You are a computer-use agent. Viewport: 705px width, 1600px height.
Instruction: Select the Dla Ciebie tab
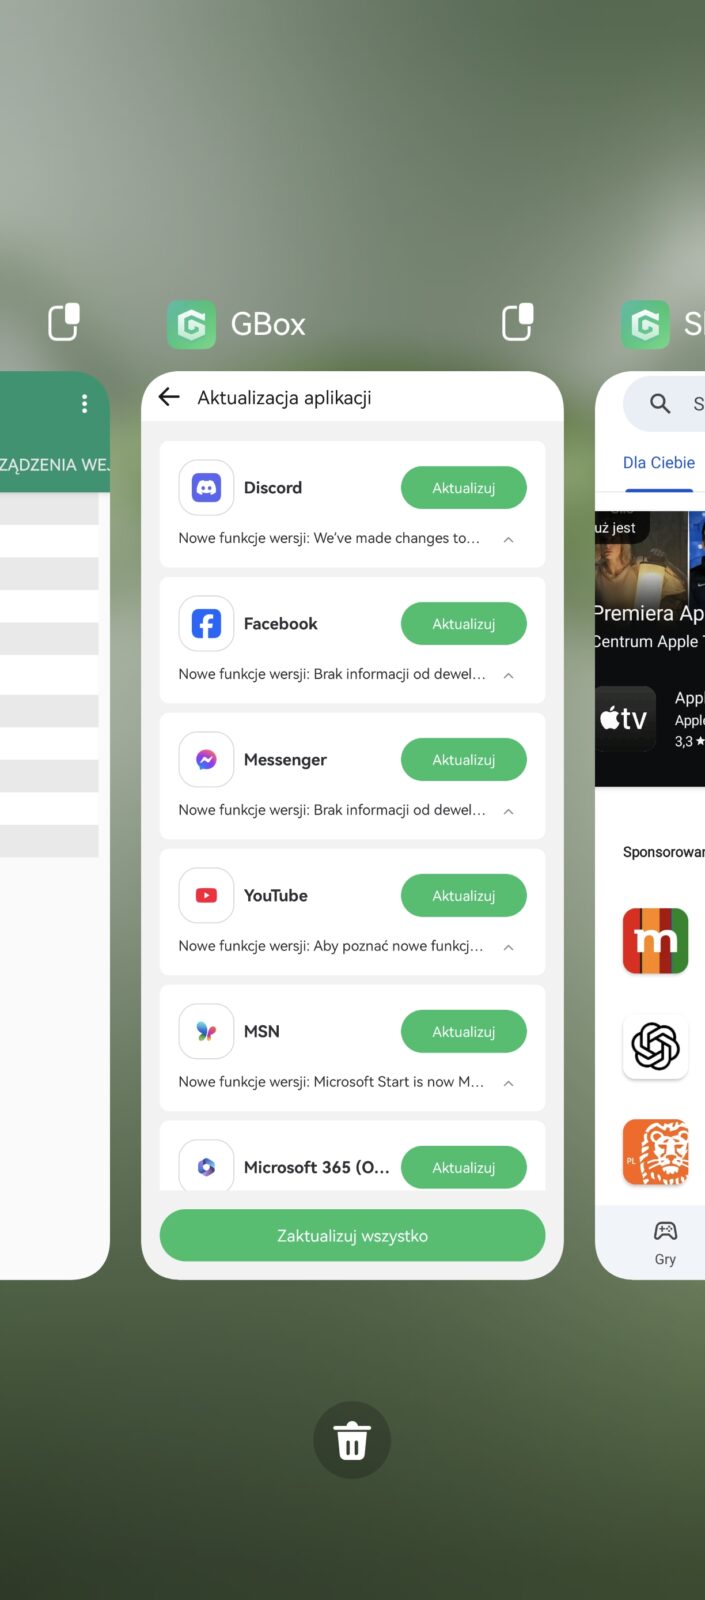click(x=658, y=463)
